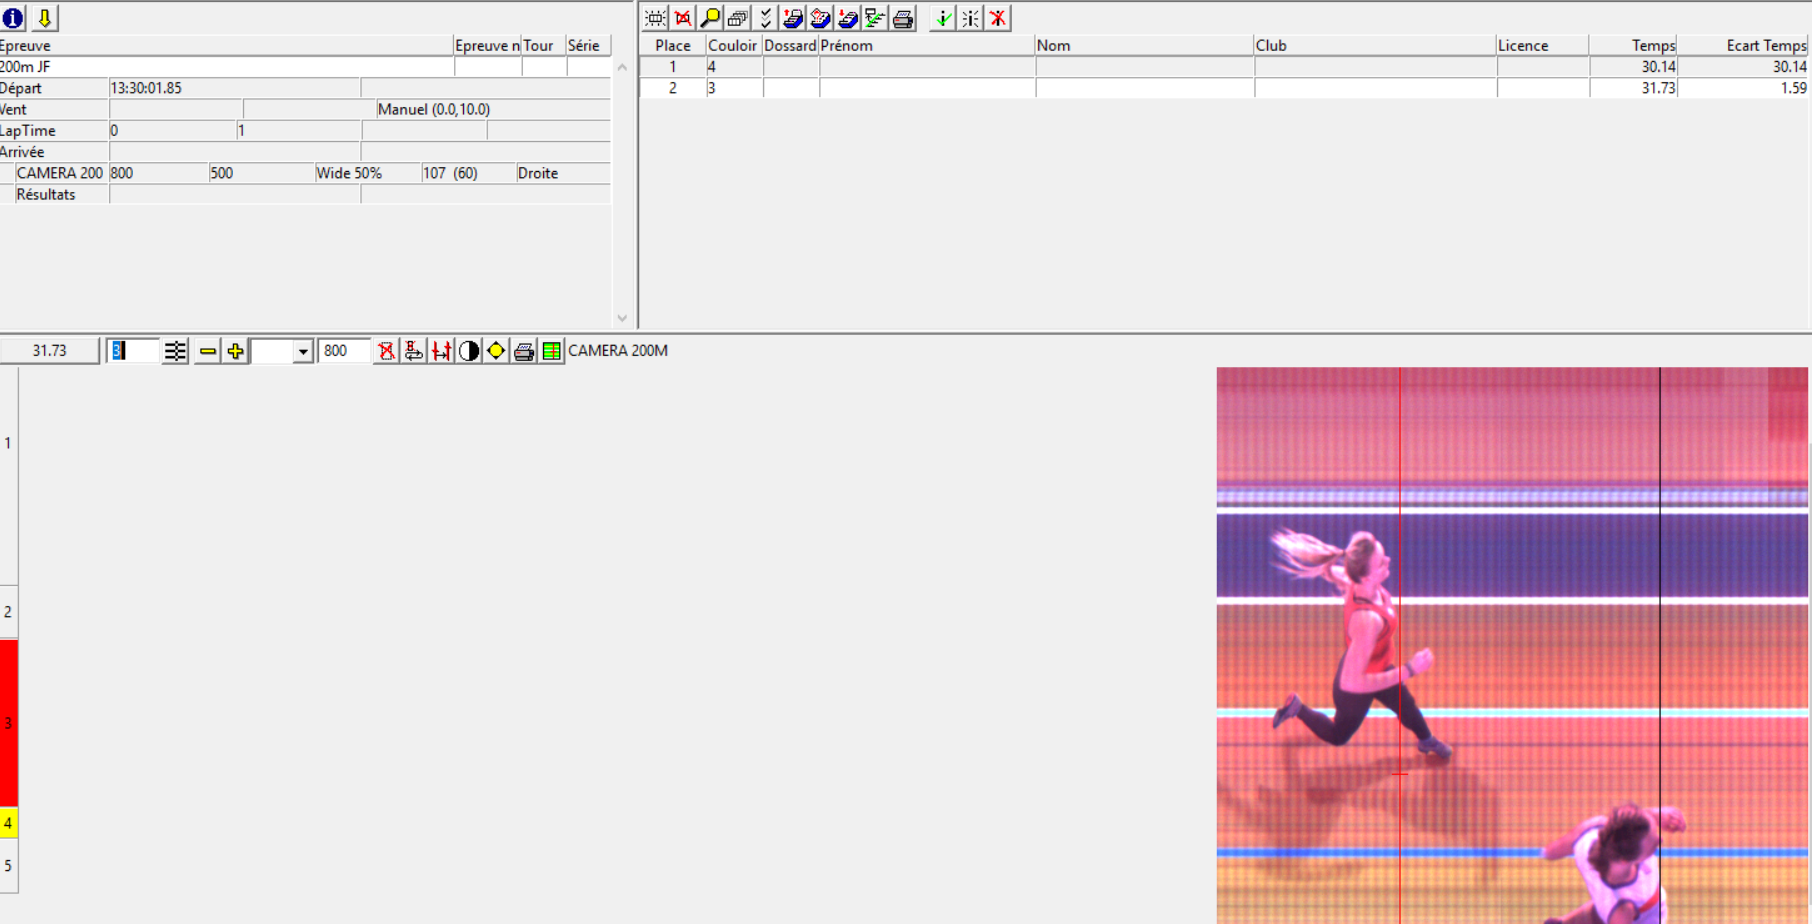
Task: Click the 1.59 Ecart Temps cell
Action: 1743,88
